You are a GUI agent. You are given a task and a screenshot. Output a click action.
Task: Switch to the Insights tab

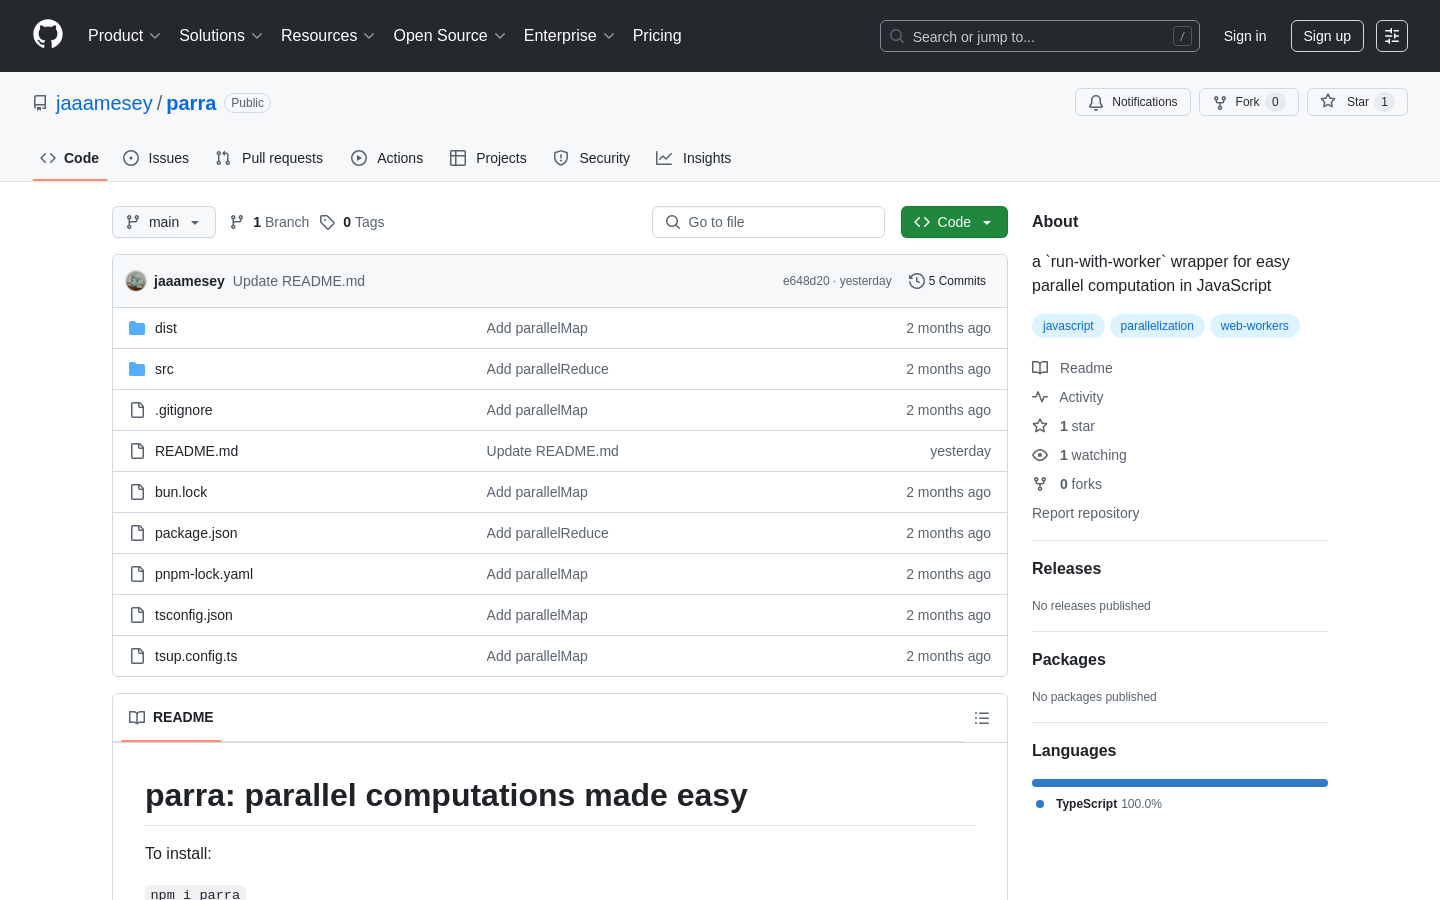coord(694,158)
